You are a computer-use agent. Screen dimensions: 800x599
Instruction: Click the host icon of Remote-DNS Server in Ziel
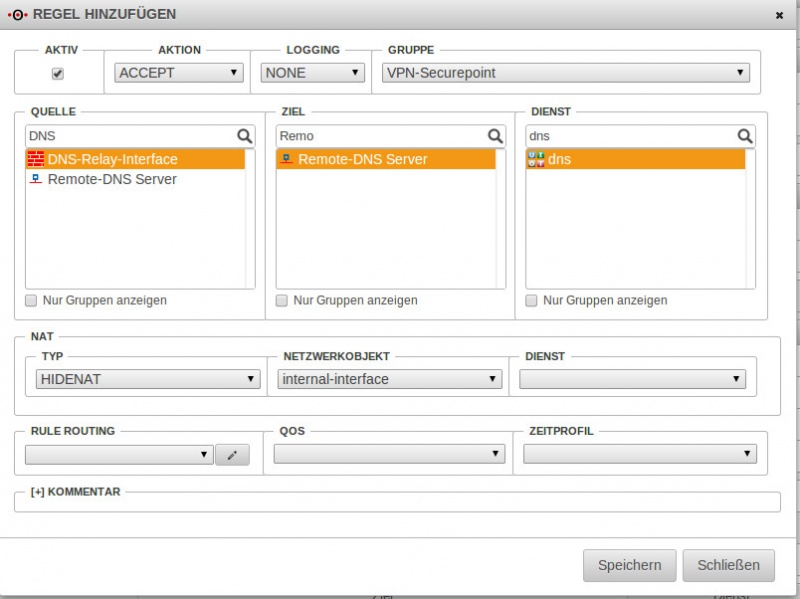[287, 159]
